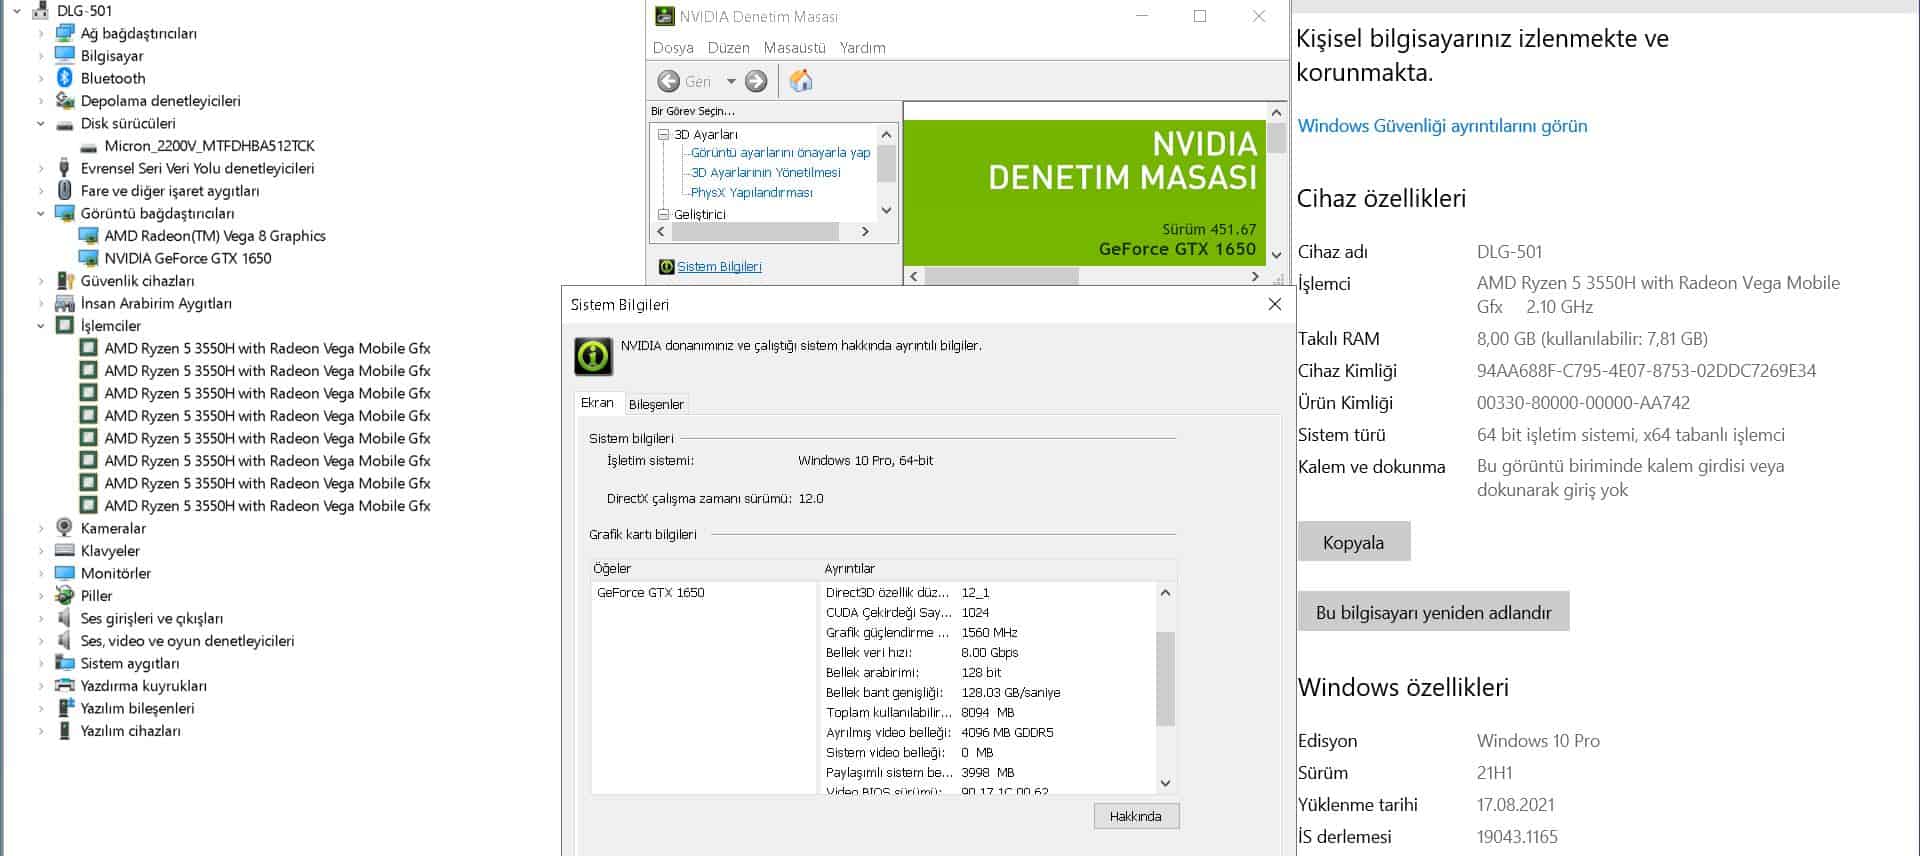Viewport: 1920px width, 856px height.
Task: Collapse the Disk sürücüleri node
Action: (x=41, y=124)
